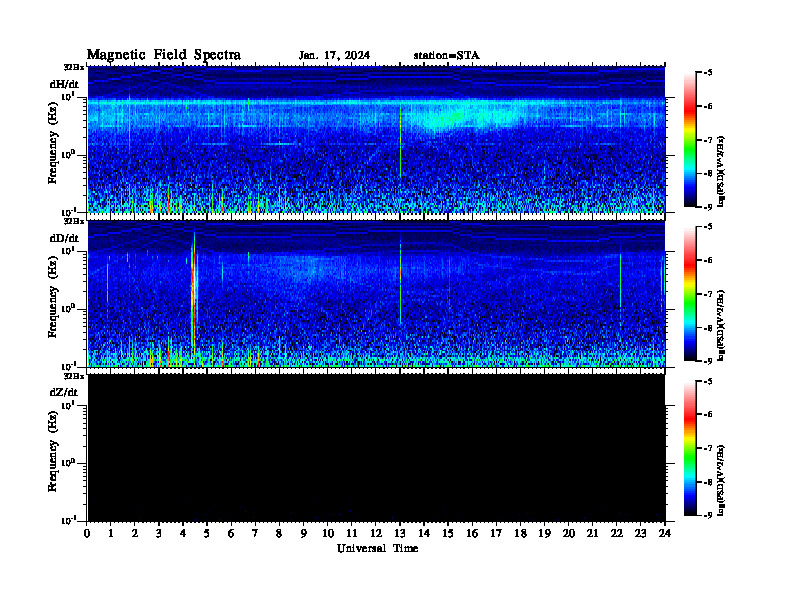Click the dH/dt spectrogram plot area
Screen dimensions: 792x612
click(x=376, y=139)
